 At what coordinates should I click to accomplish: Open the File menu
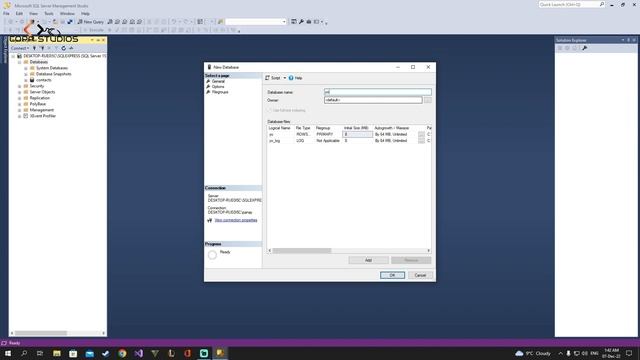coord(6,13)
